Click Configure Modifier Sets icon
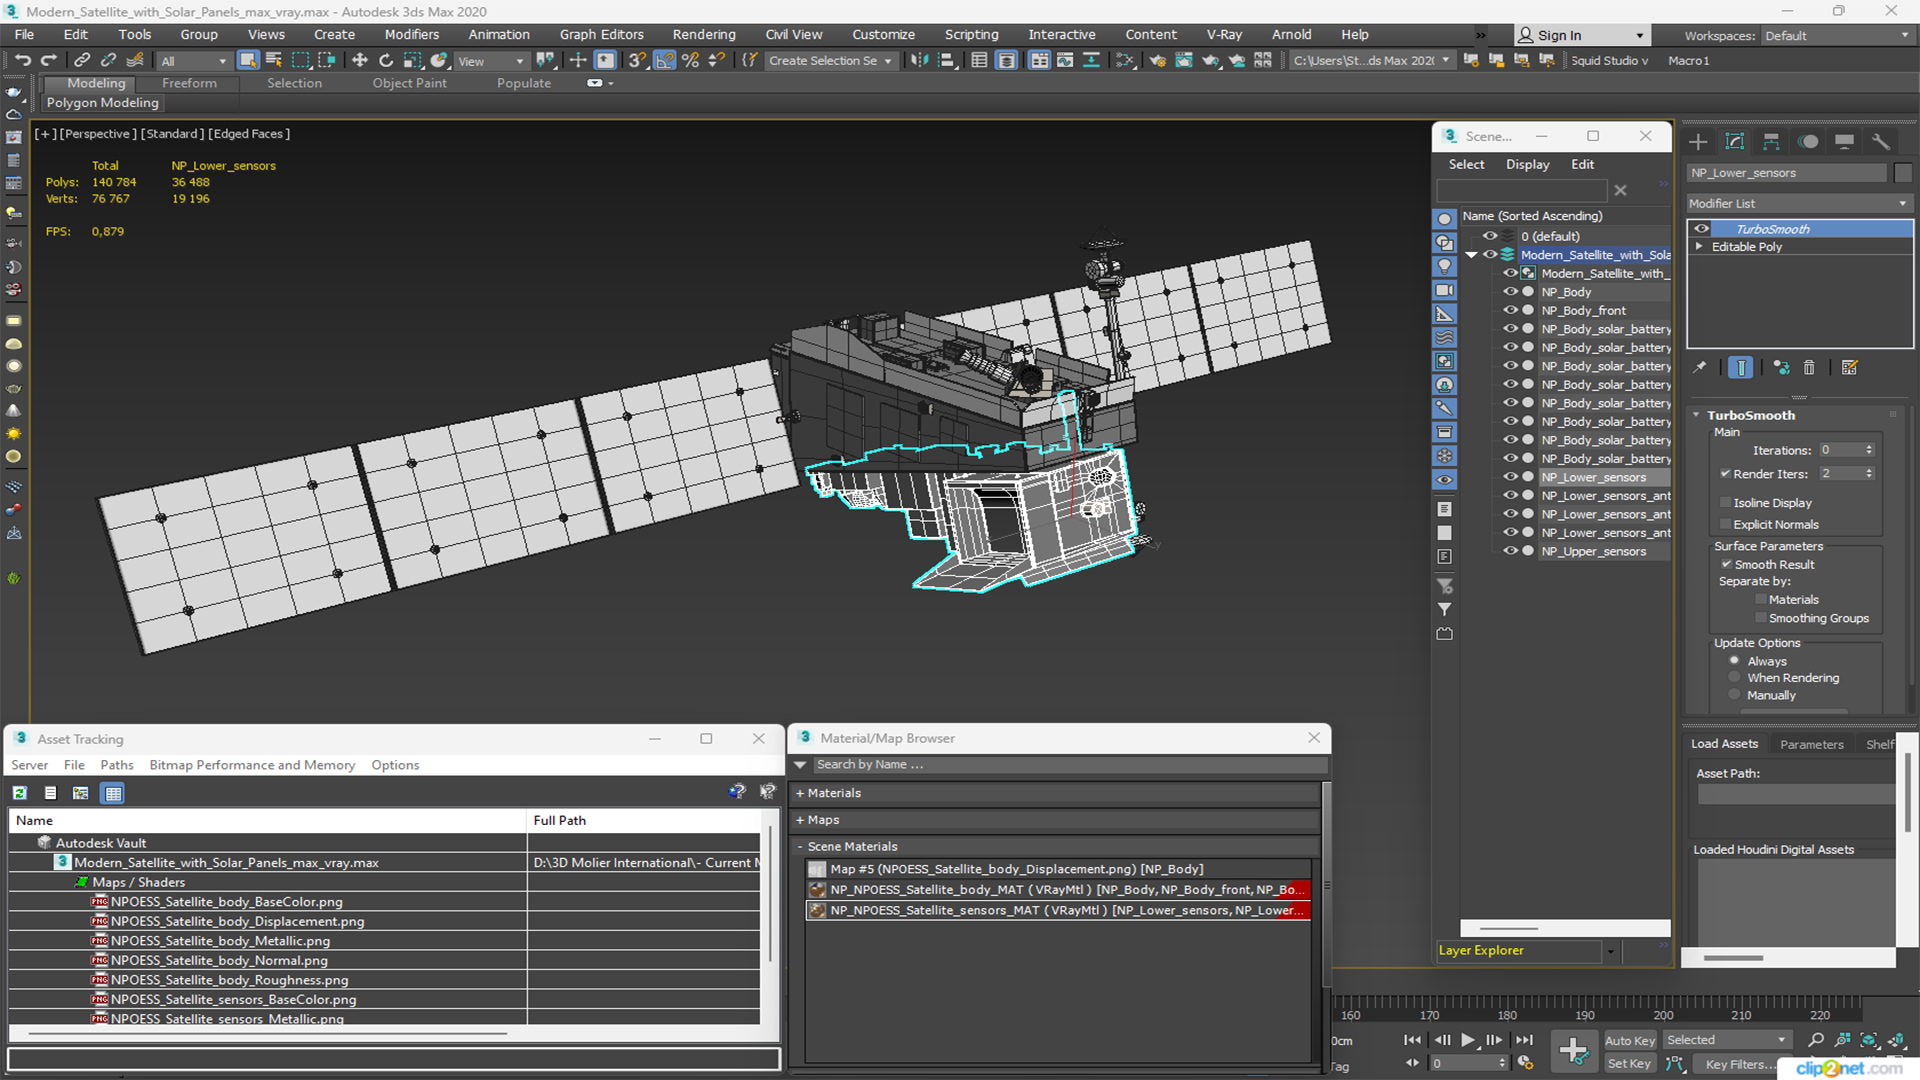The height and width of the screenshot is (1080, 1920). coord(1849,368)
